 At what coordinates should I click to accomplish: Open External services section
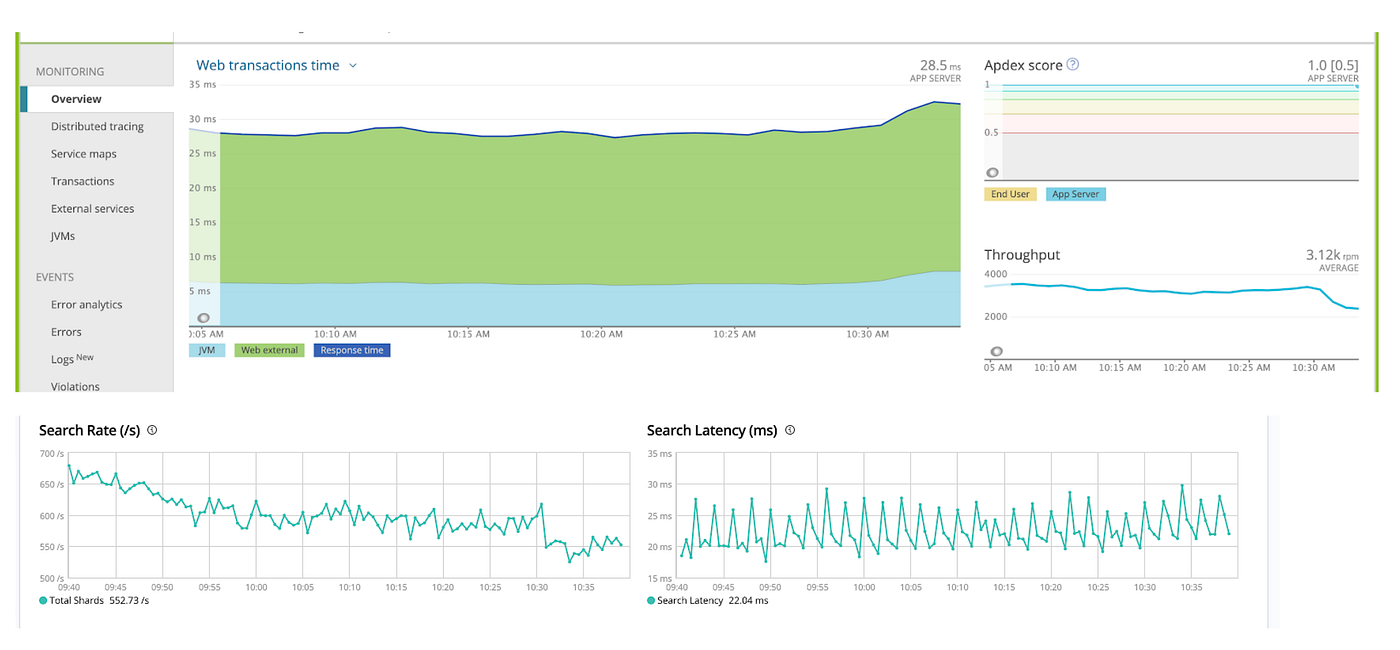click(x=92, y=209)
